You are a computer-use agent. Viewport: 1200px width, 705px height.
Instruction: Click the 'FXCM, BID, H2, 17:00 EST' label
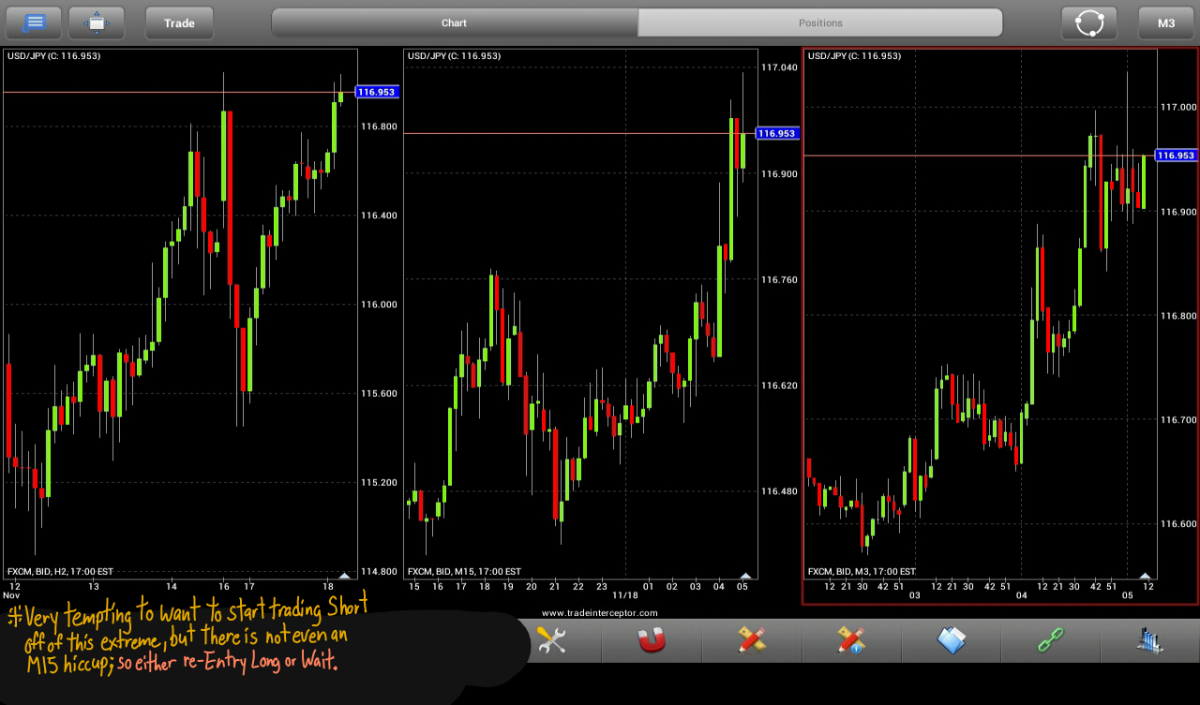pyautogui.click(x=60, y=572)
